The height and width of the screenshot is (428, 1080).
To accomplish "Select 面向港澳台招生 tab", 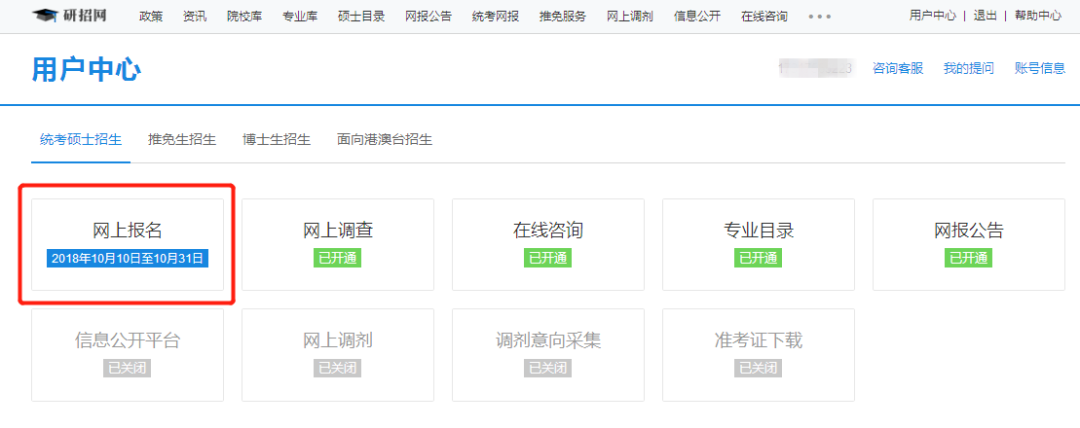I will point(385,139).
